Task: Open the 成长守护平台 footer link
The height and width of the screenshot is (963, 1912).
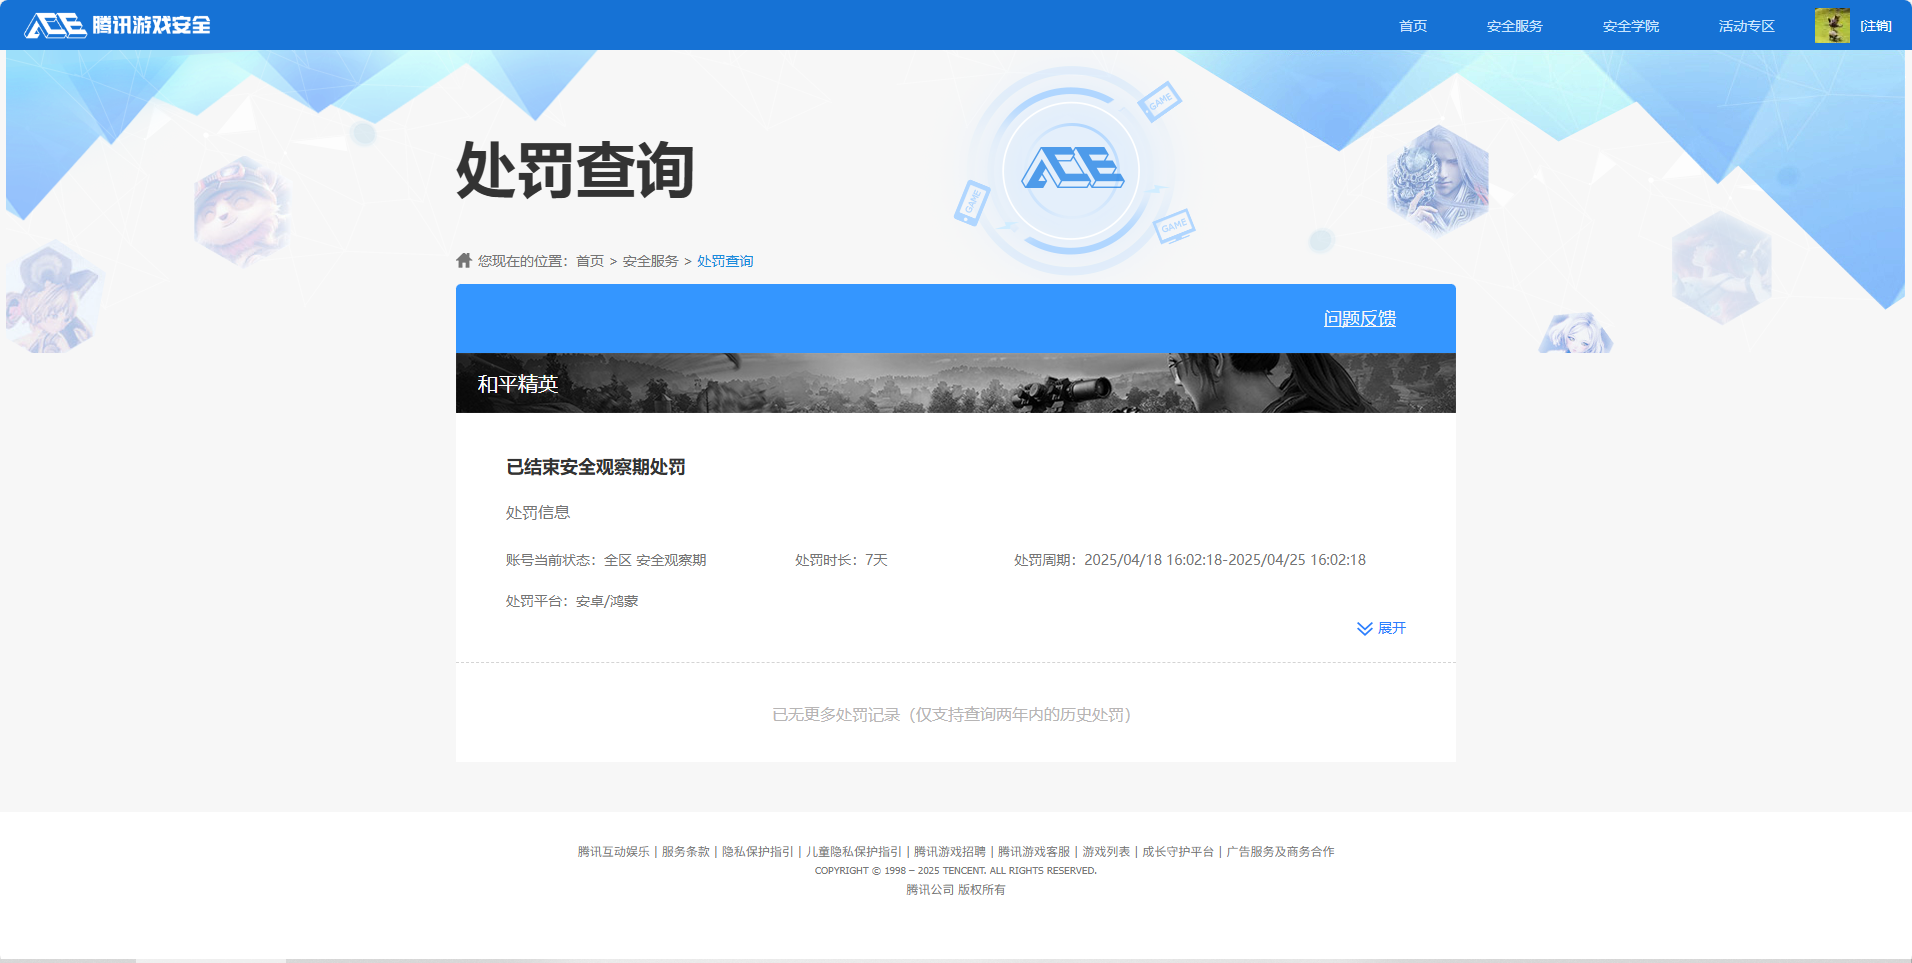Action: click(x=1177, y=851)
